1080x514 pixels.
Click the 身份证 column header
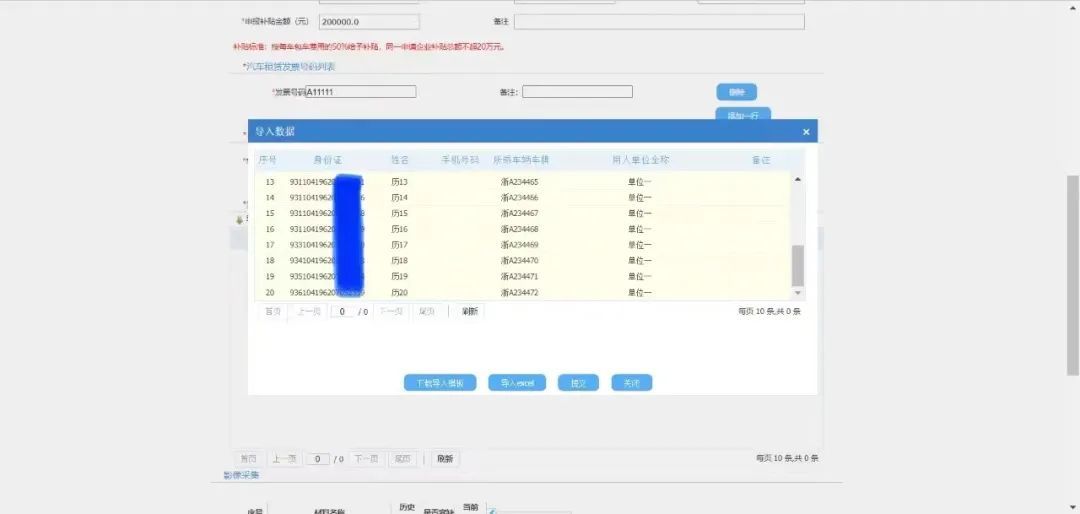[x=327, y=160]
